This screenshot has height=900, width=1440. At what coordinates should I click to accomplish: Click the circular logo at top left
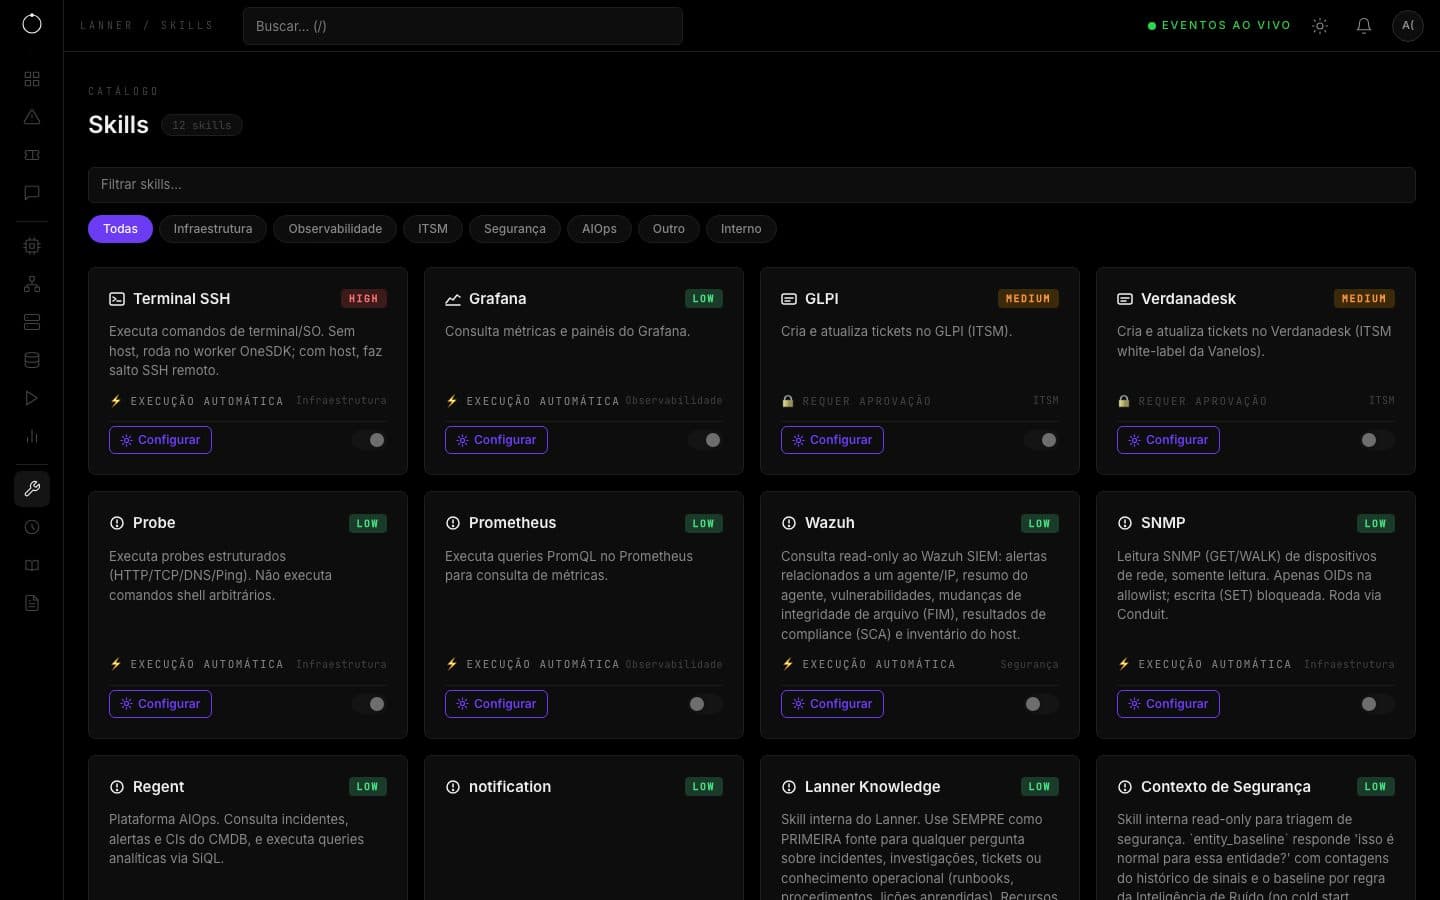(x=32, y=24)
